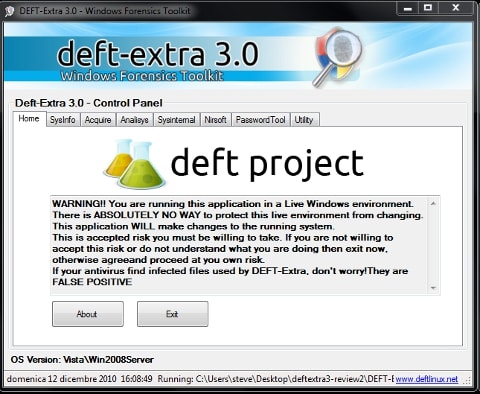Image resolution: width=480 pixels, height=394 pixels.
Task: Click the 'deft-extra 3.0' banner title
Action: pos(158,53)
